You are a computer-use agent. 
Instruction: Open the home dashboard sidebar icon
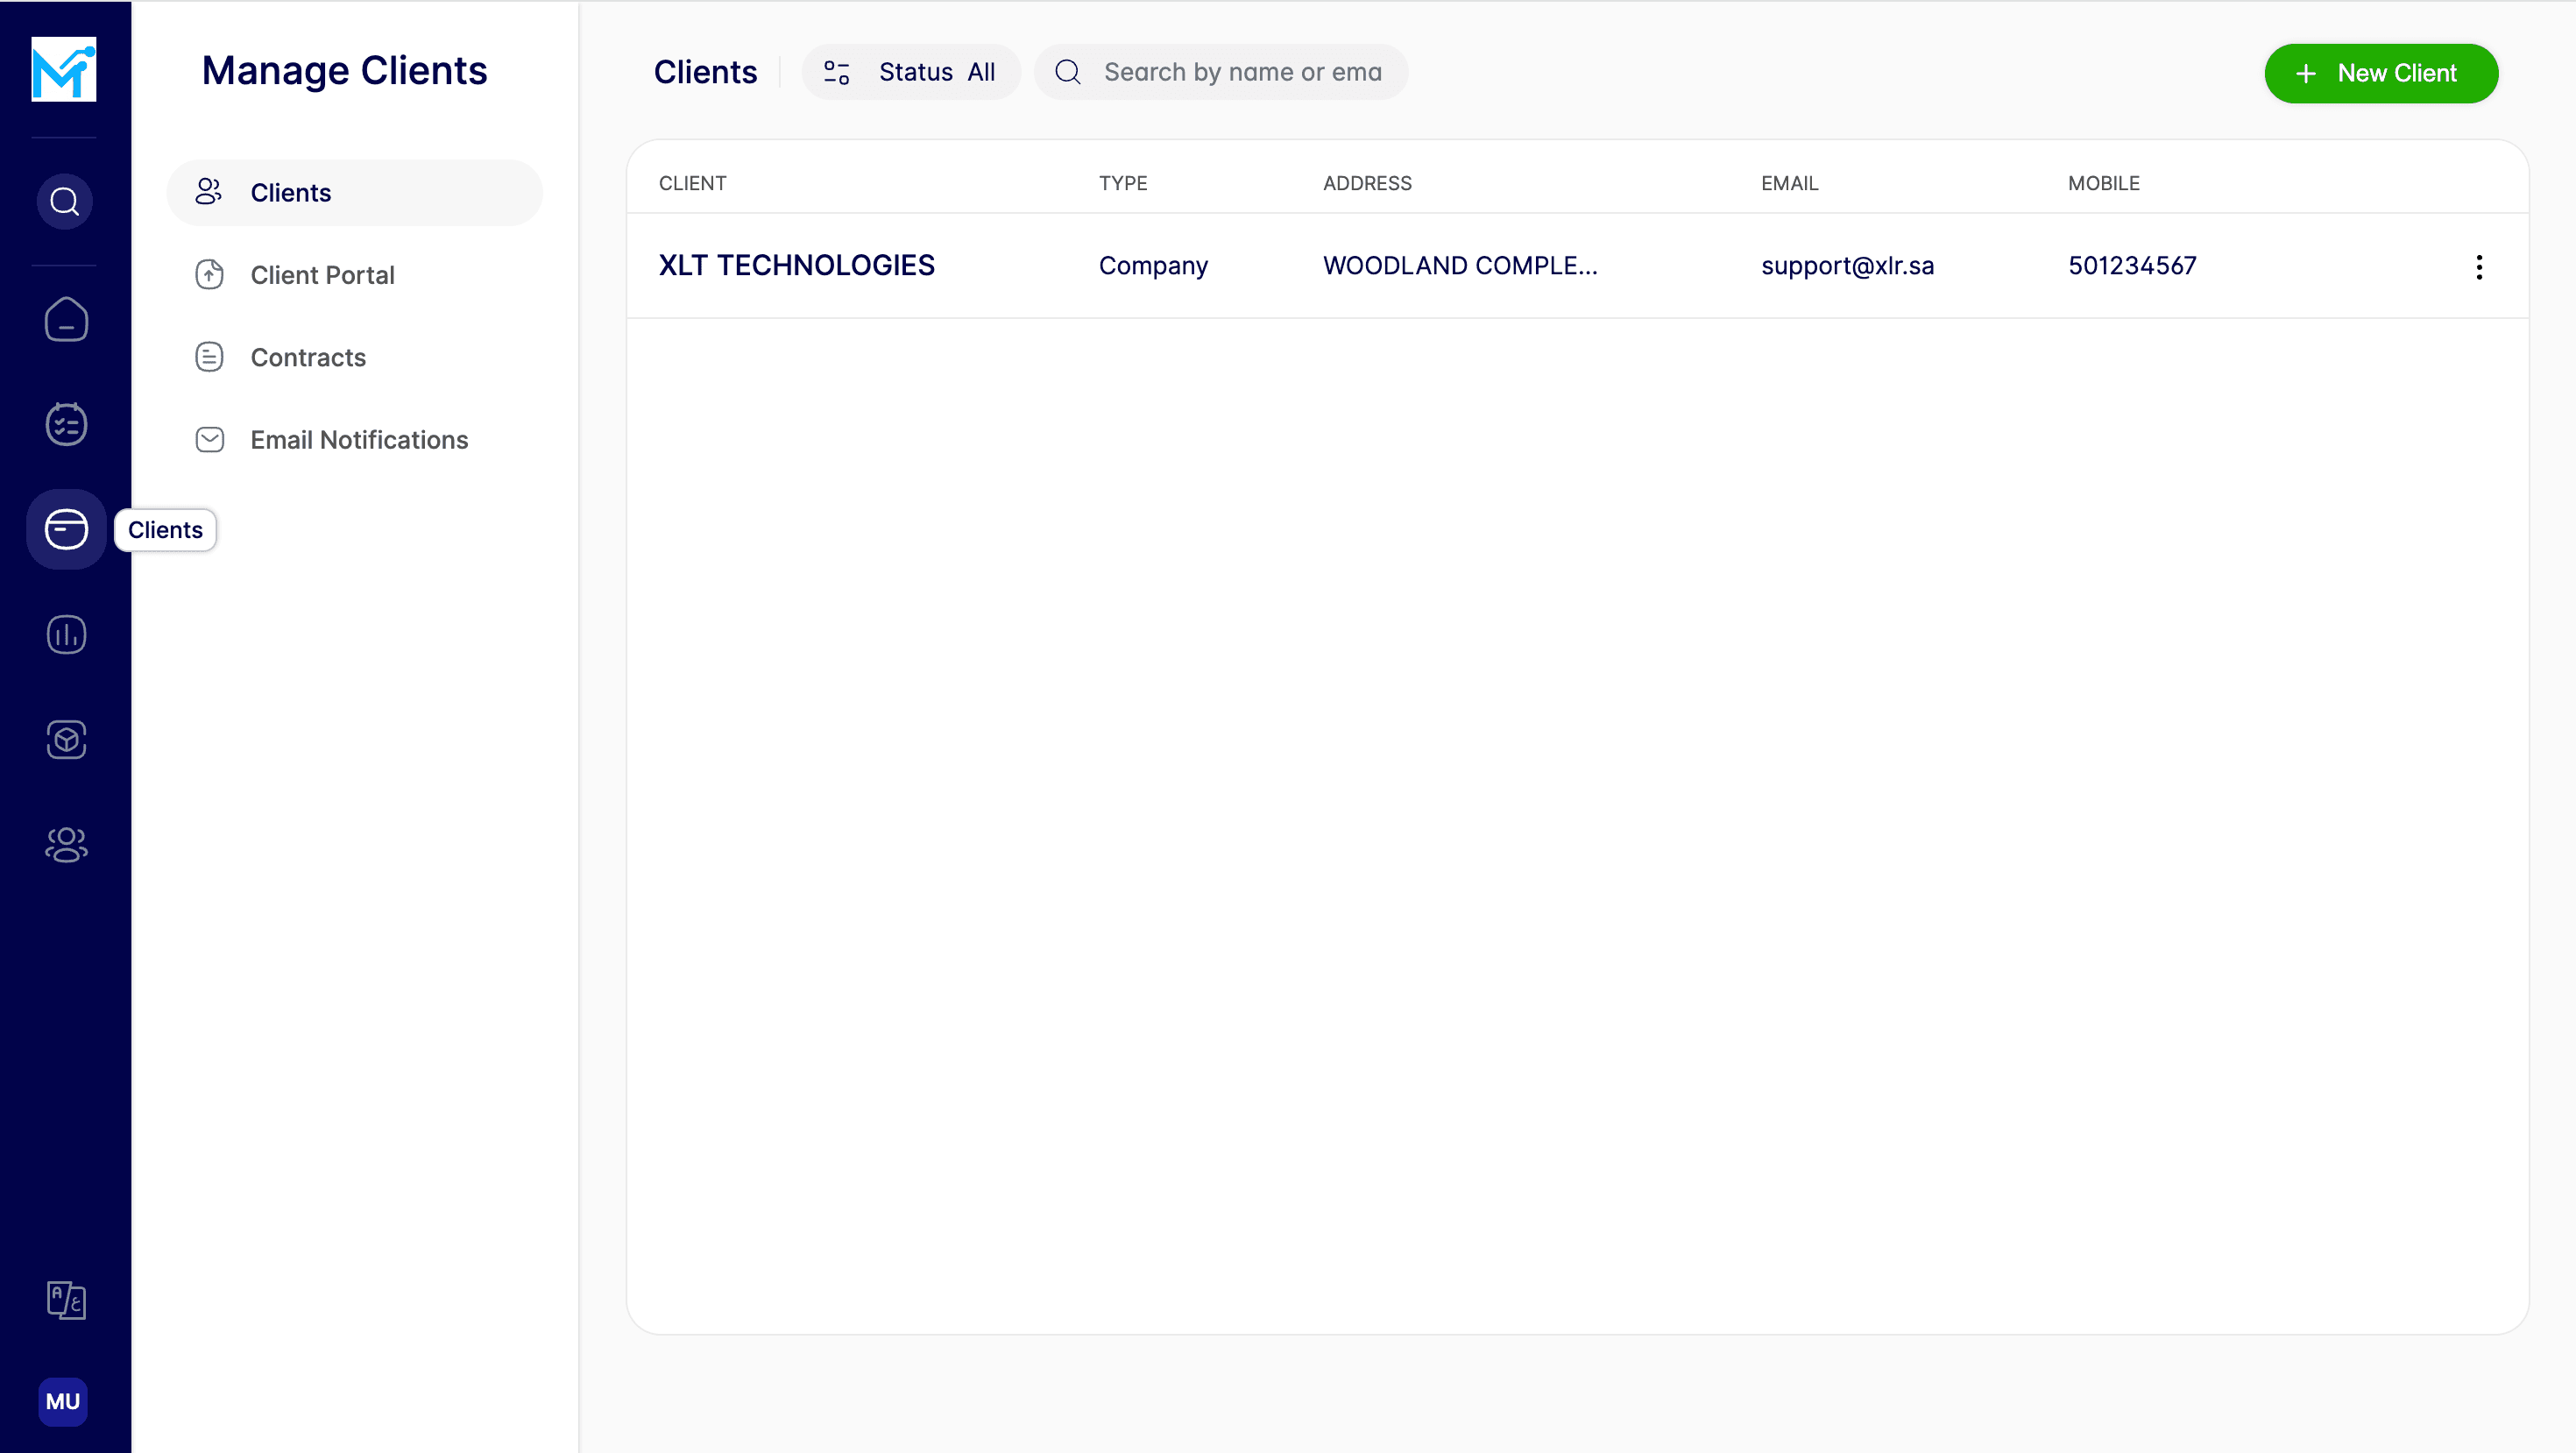[66, 320]
